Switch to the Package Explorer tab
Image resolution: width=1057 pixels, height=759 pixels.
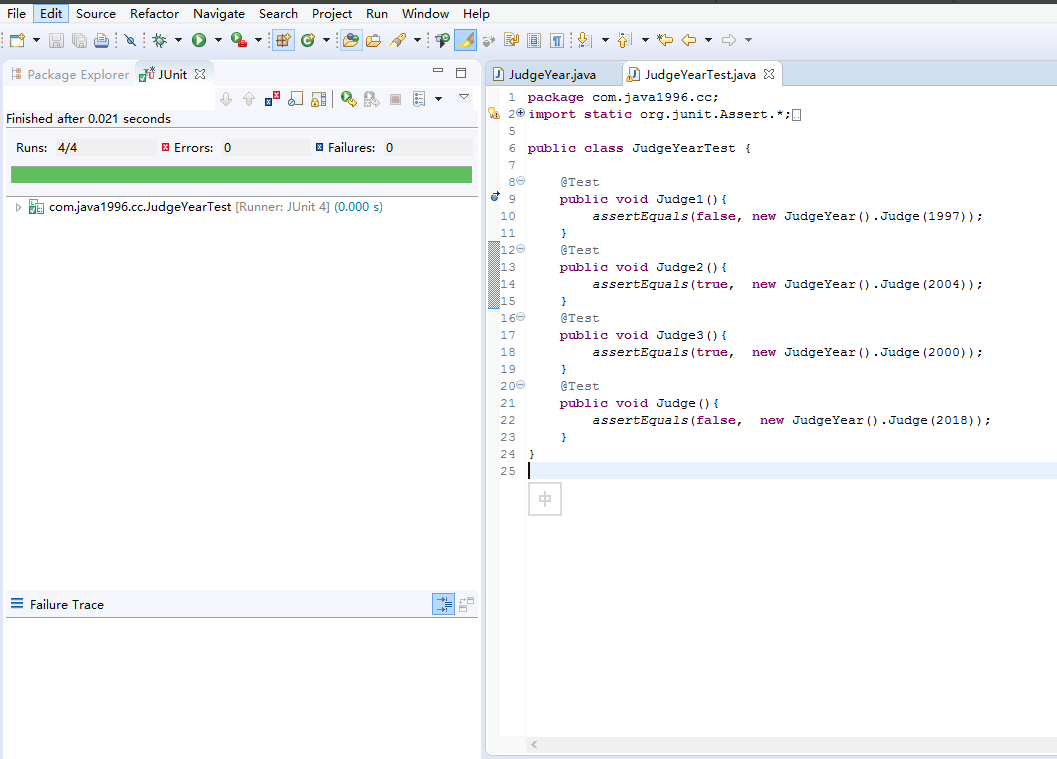coord(77,74)
